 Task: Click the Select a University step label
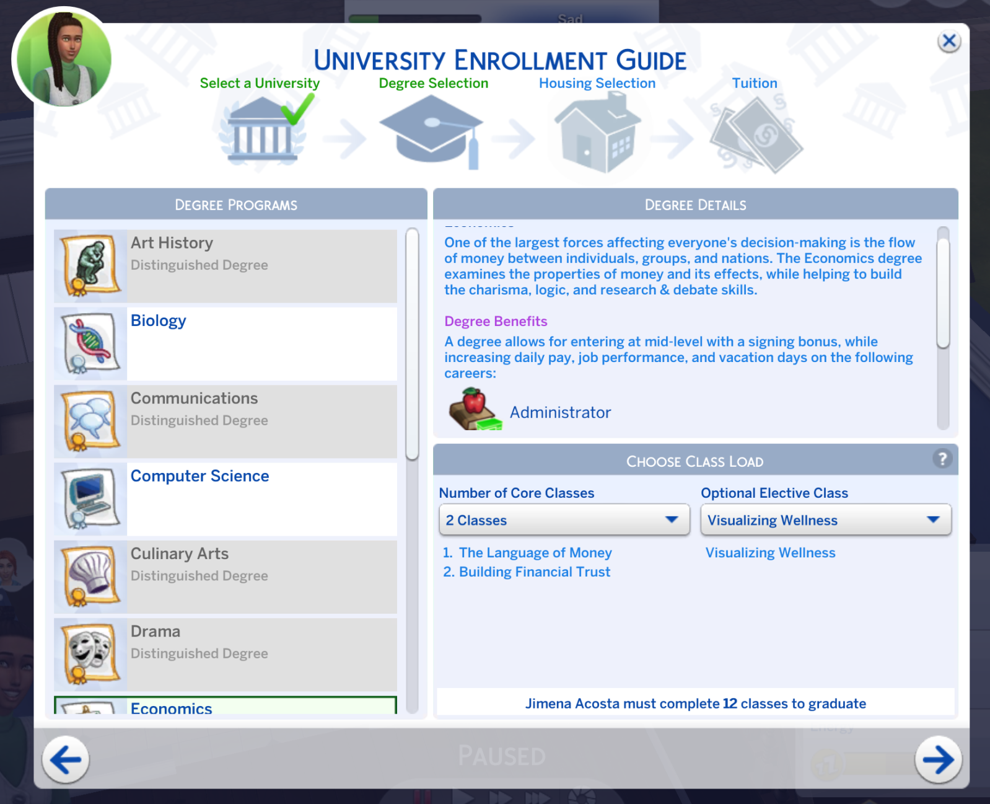click(259, 83)
